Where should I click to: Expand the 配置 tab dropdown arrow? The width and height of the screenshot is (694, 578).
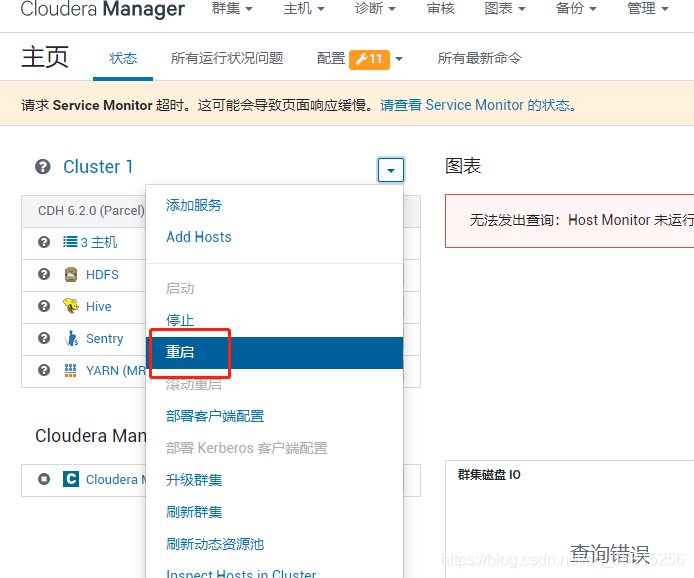[x=399, y=59]
